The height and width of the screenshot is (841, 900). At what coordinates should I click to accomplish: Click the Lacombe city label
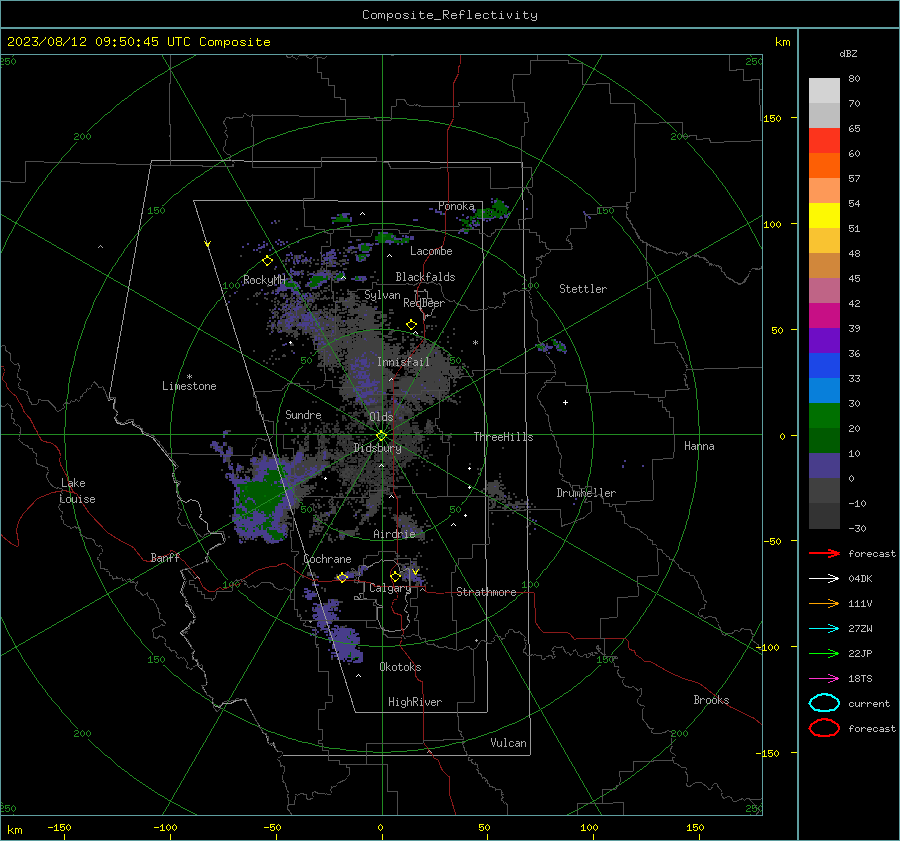point(431,251)
